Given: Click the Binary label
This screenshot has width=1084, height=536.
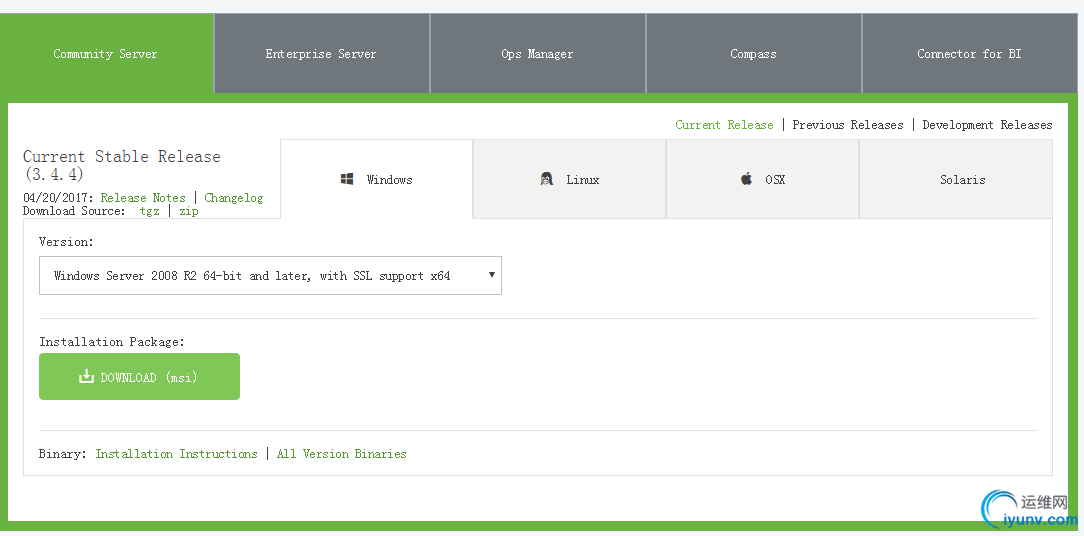Looking at the screenshot, I should 63,454.
